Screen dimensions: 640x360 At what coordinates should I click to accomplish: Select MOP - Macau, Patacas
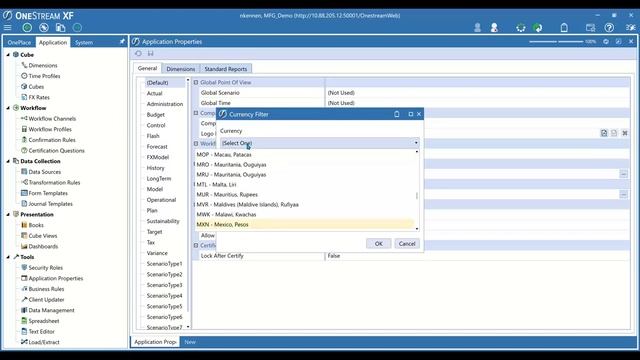(x=304, y=154)
